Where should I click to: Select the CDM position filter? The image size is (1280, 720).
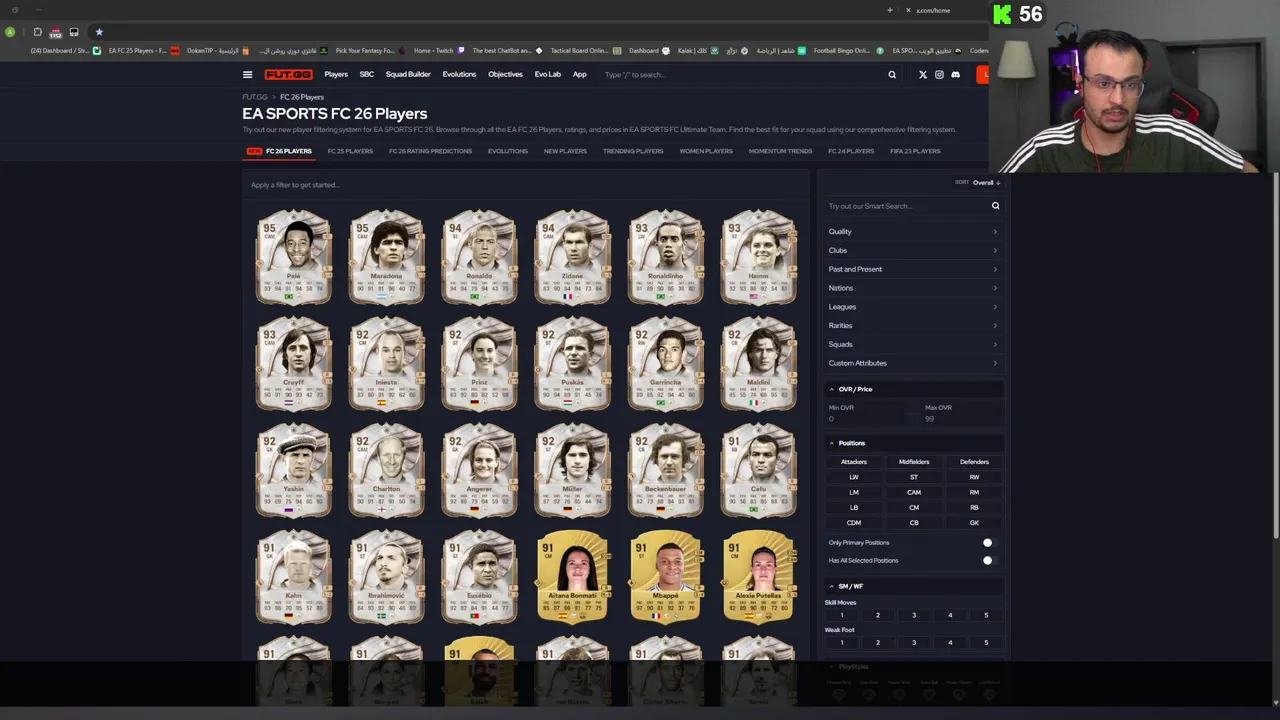[x=854, y=522]
